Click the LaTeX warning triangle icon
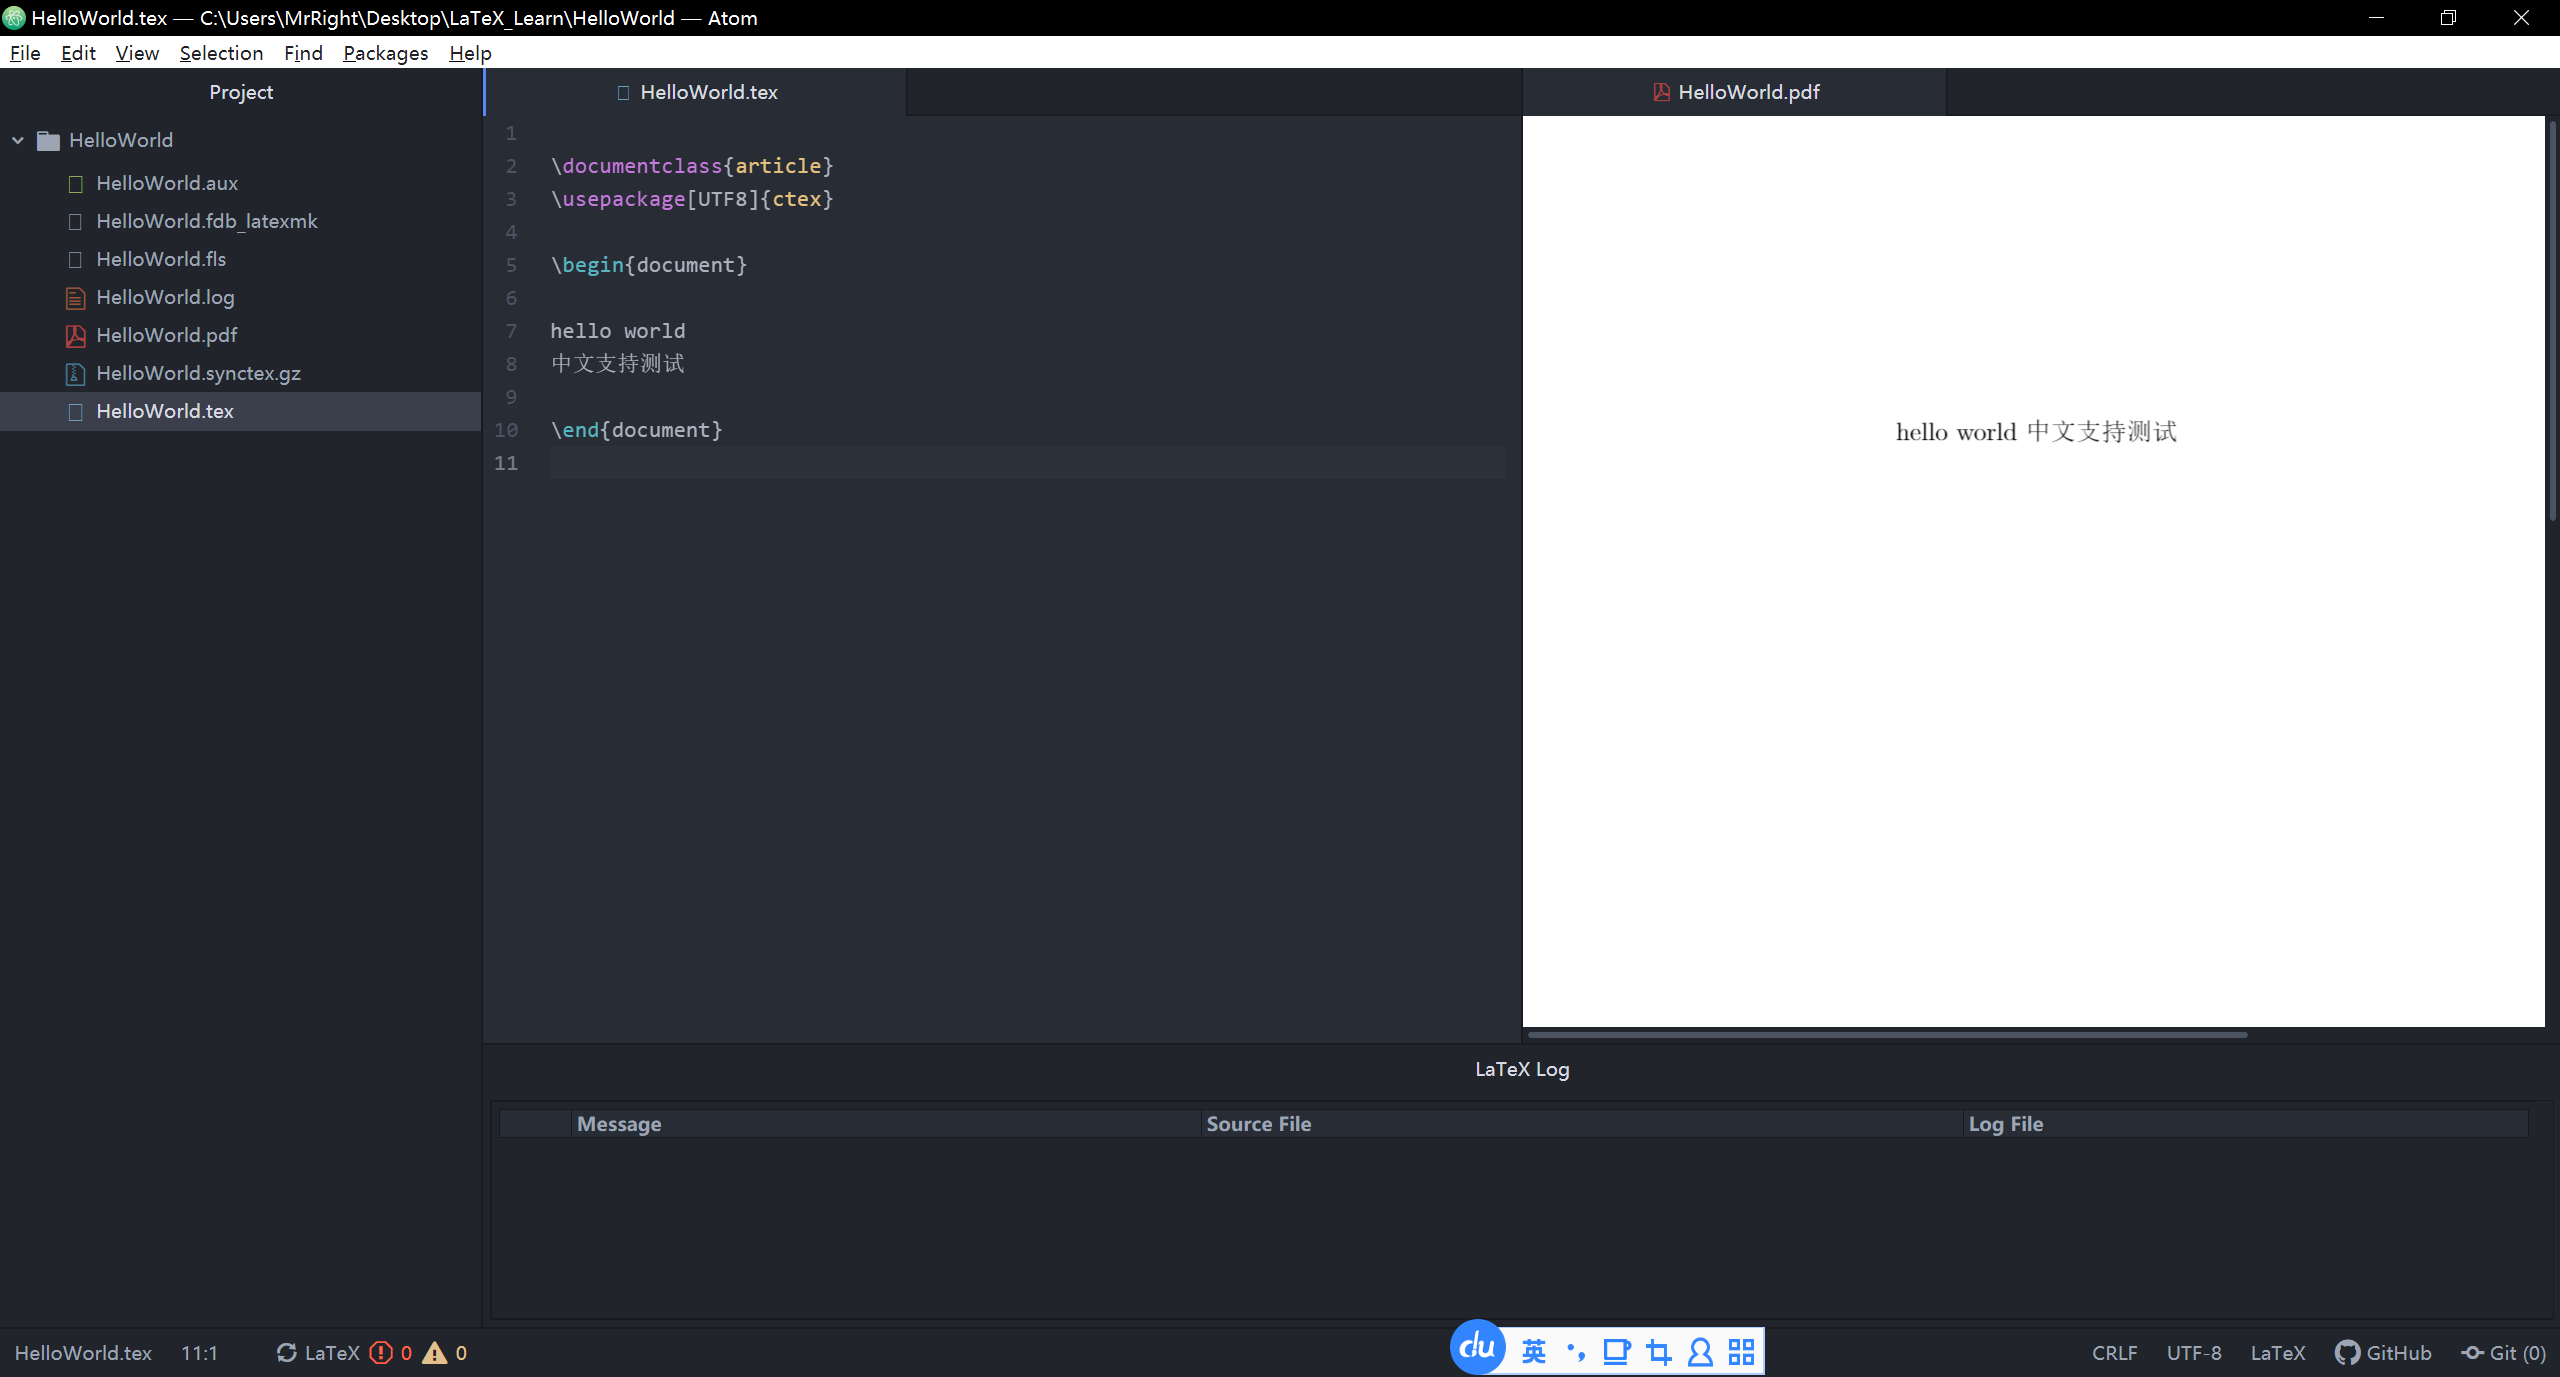This screenshot has height=1377, width=2560. [434, 1353]
